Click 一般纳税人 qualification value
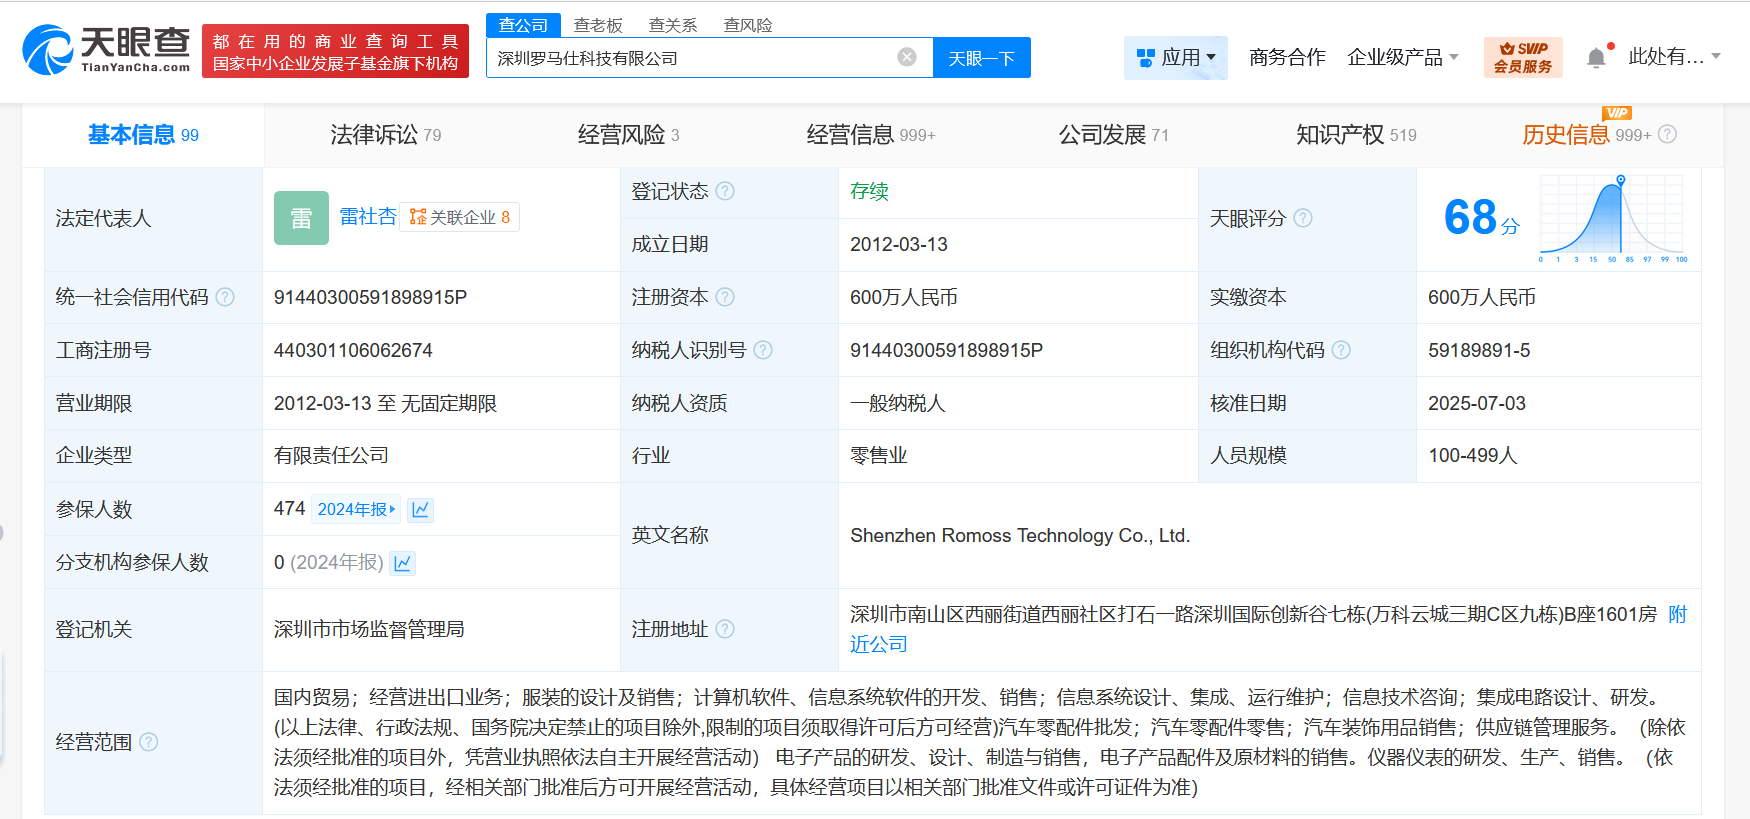This screenshot has height=819, width=1750. (x=898, y=403)
